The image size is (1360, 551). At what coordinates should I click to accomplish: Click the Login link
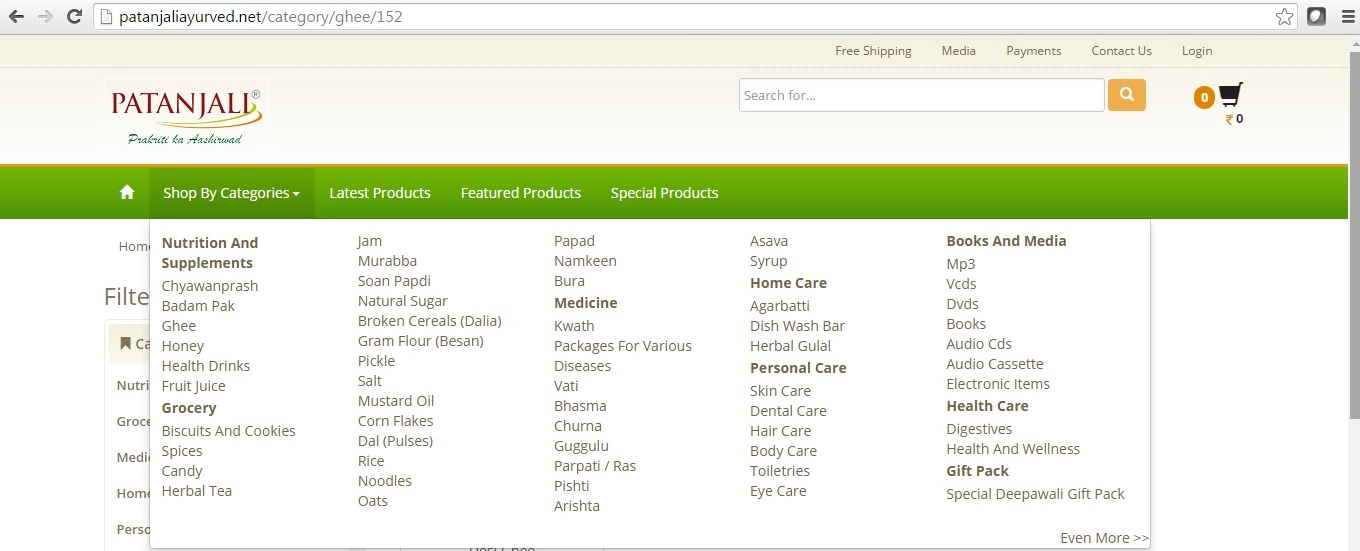click(x=1196, y=51)
